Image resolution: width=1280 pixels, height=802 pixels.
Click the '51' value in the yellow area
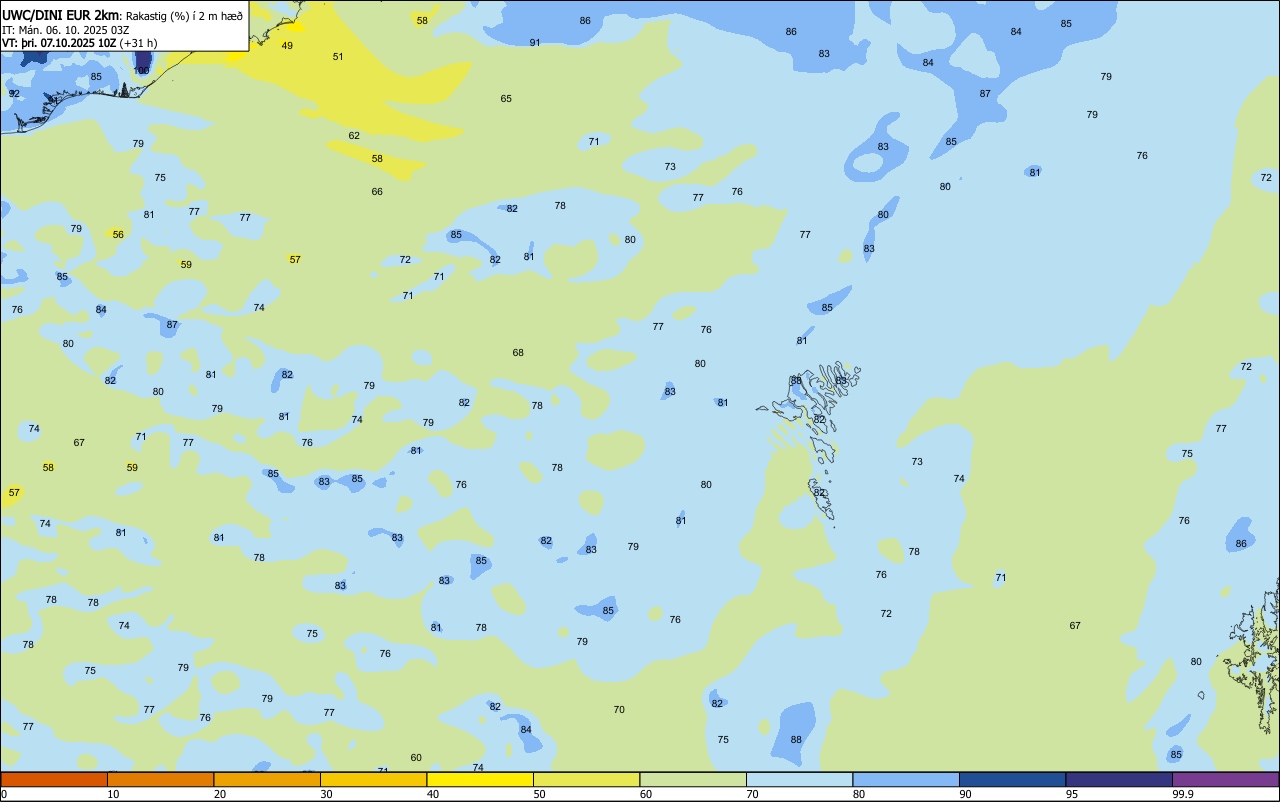338,57
